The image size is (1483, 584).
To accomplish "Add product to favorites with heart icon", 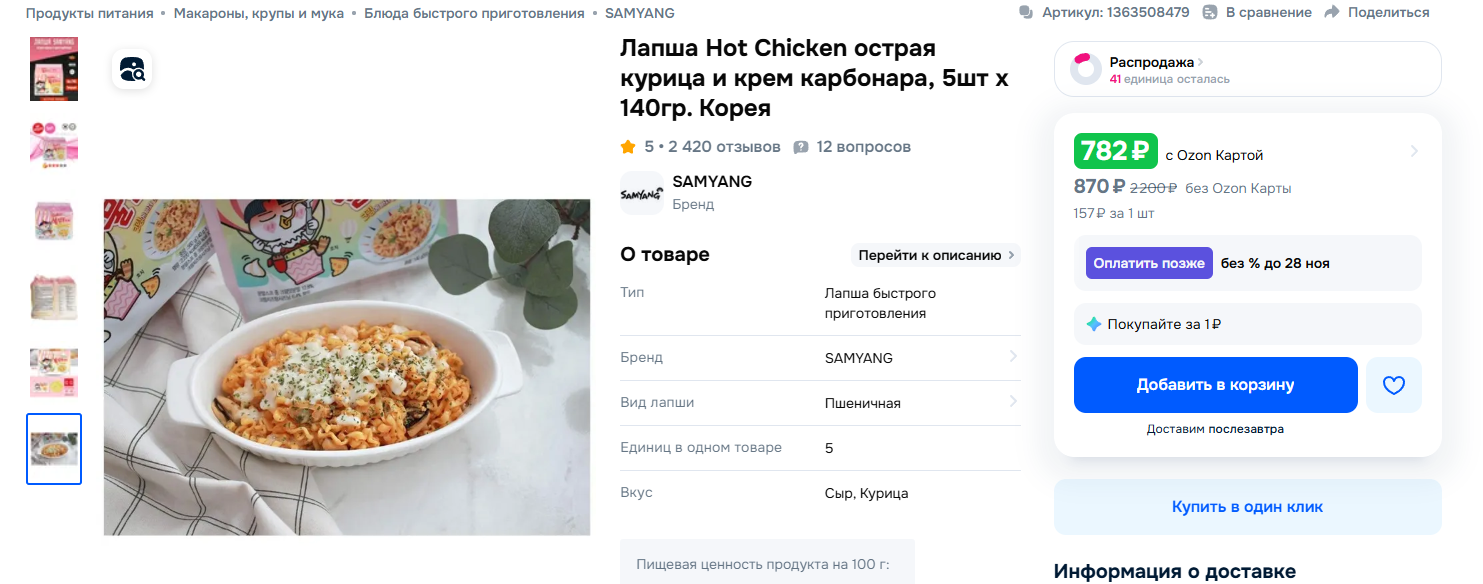I will pyautogui.click(x=1393, y=385).
